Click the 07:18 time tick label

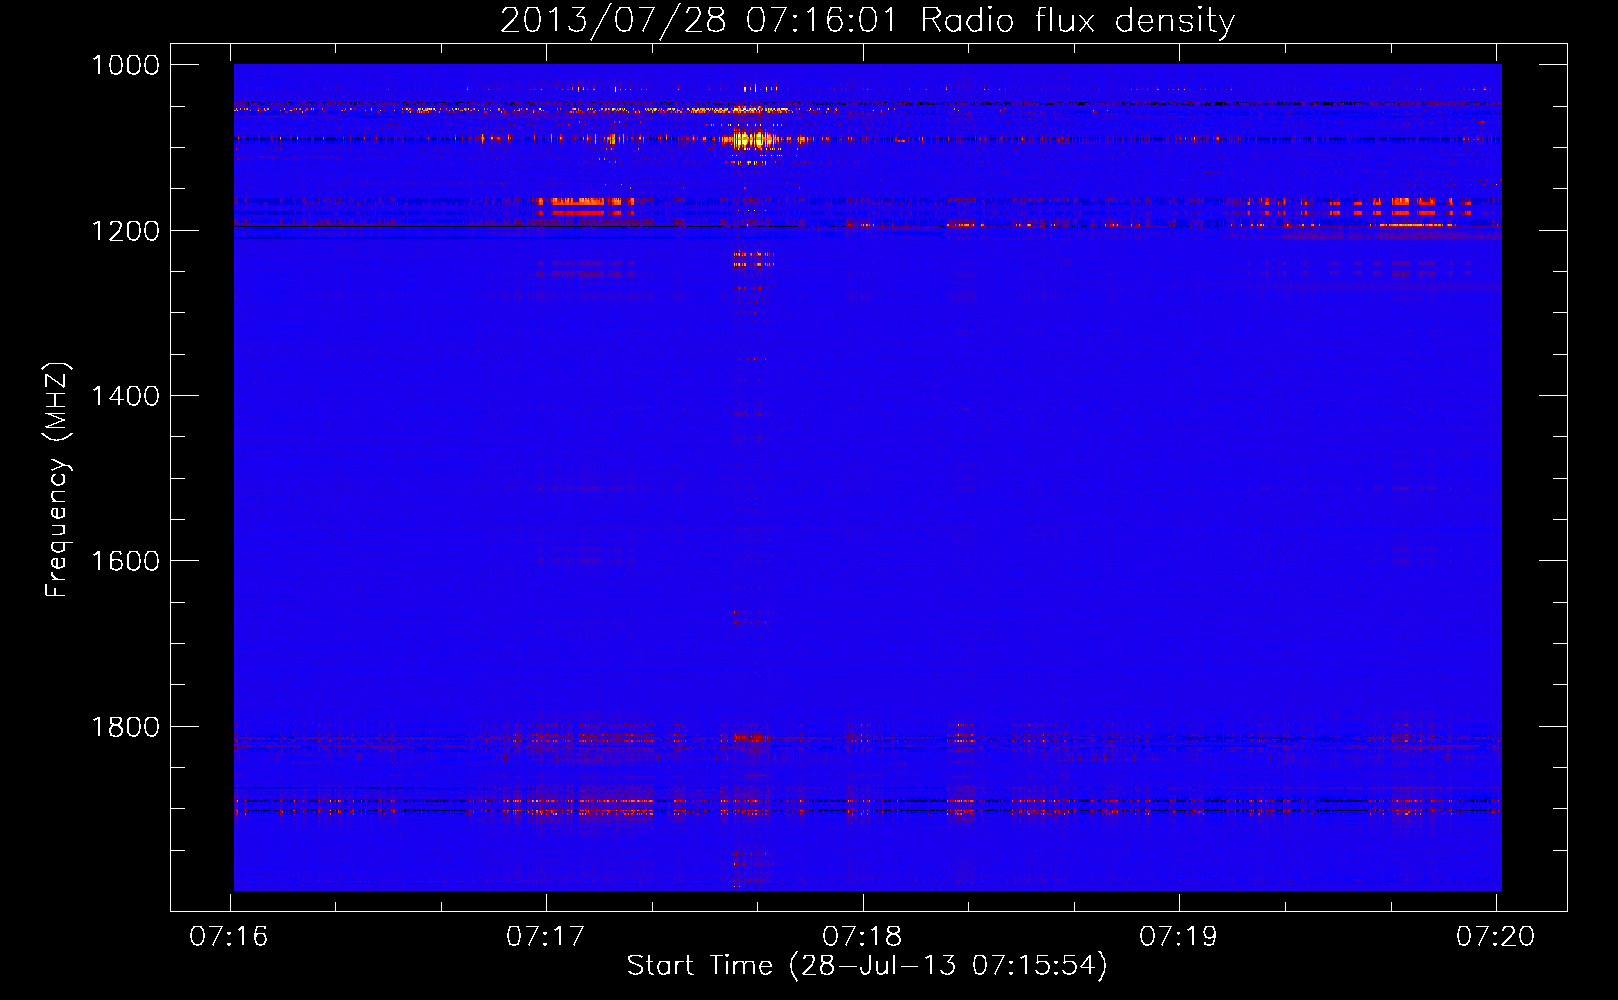coord(862,936)
